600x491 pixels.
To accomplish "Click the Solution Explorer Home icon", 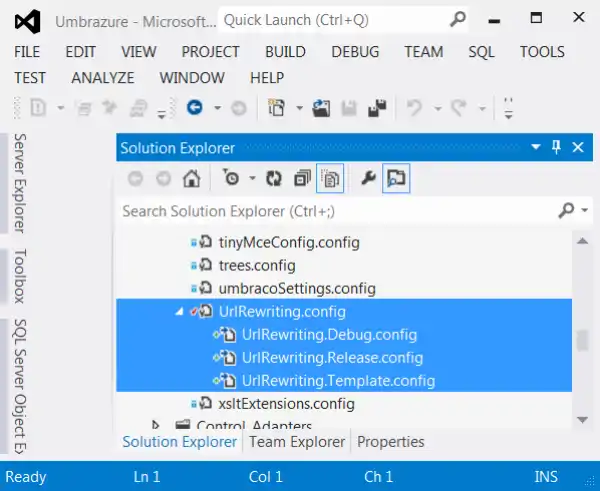I will pyautogui.click(x=192, y=178).
